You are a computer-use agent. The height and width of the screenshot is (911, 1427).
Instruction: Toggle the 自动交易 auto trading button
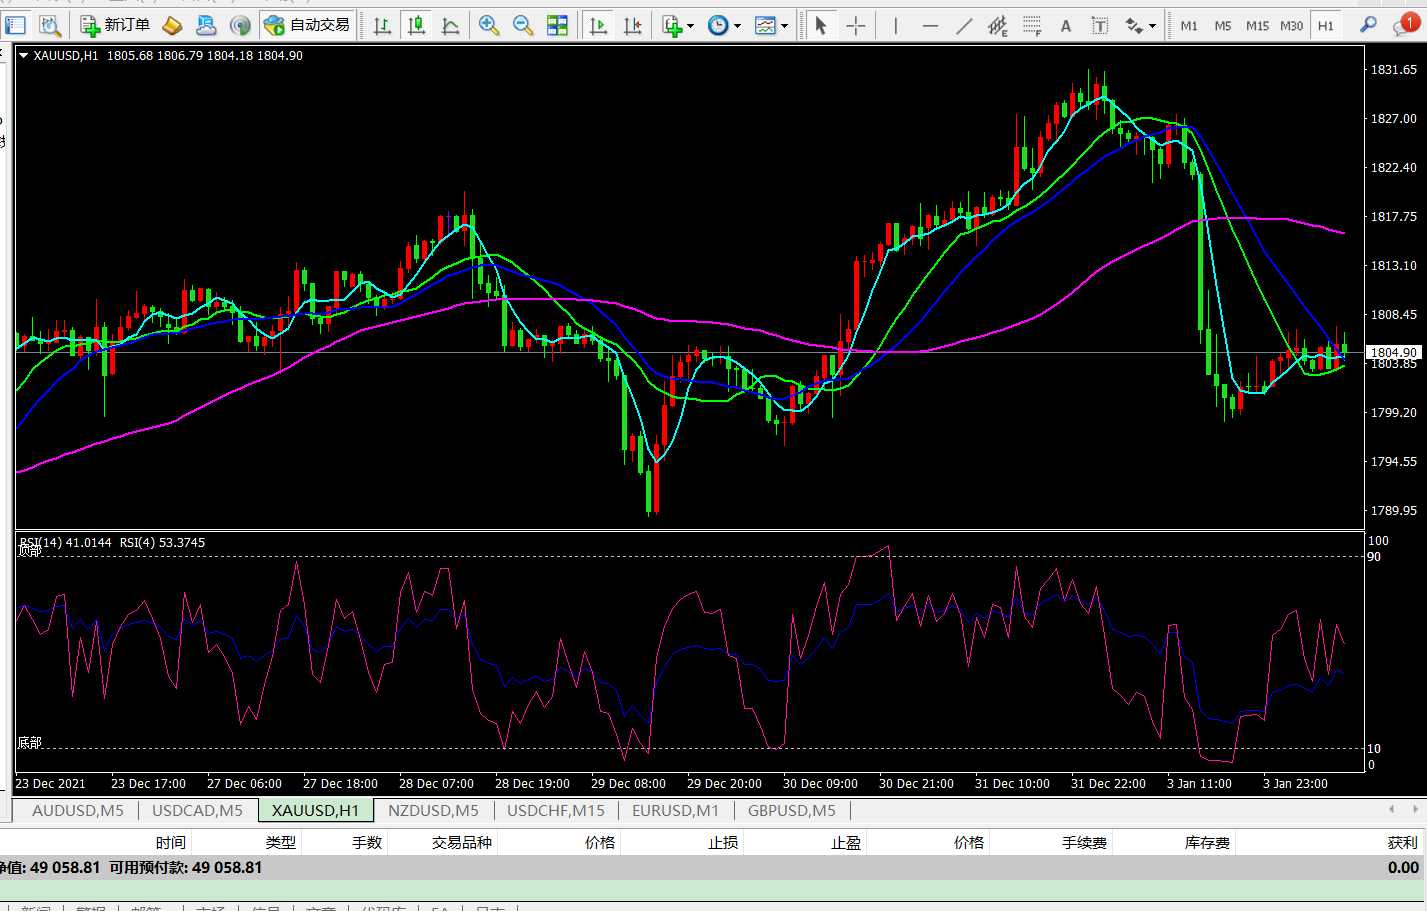[308, 25]
